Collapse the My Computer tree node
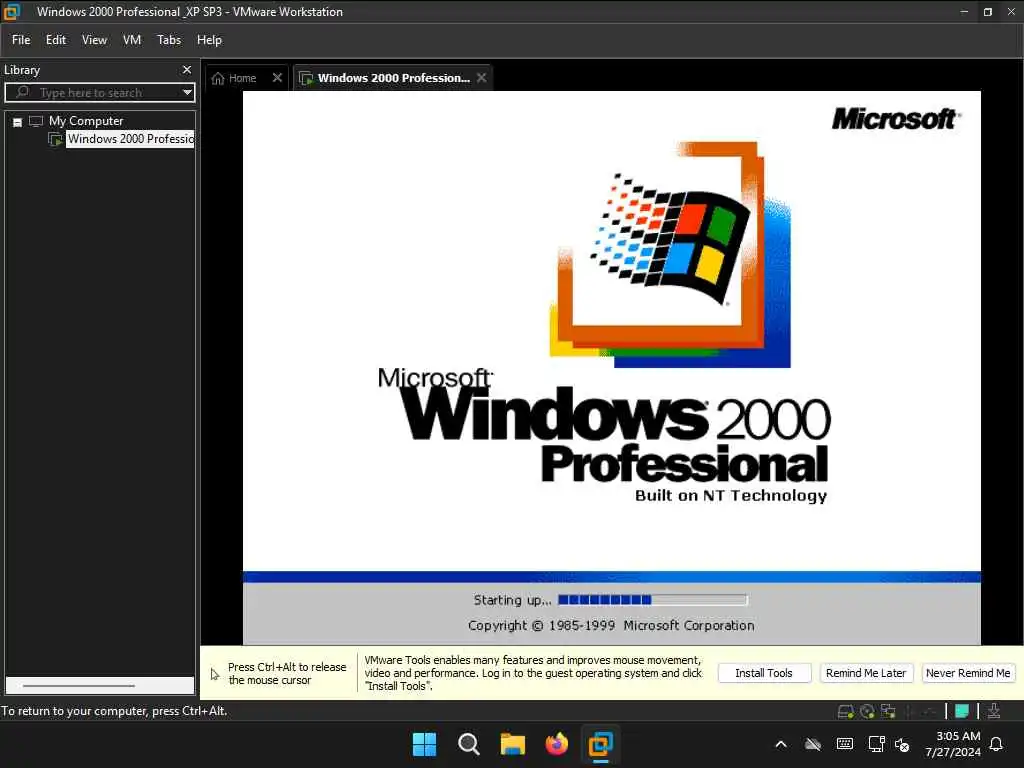This screenshot has width=1024, height=768. coord(18,122)
